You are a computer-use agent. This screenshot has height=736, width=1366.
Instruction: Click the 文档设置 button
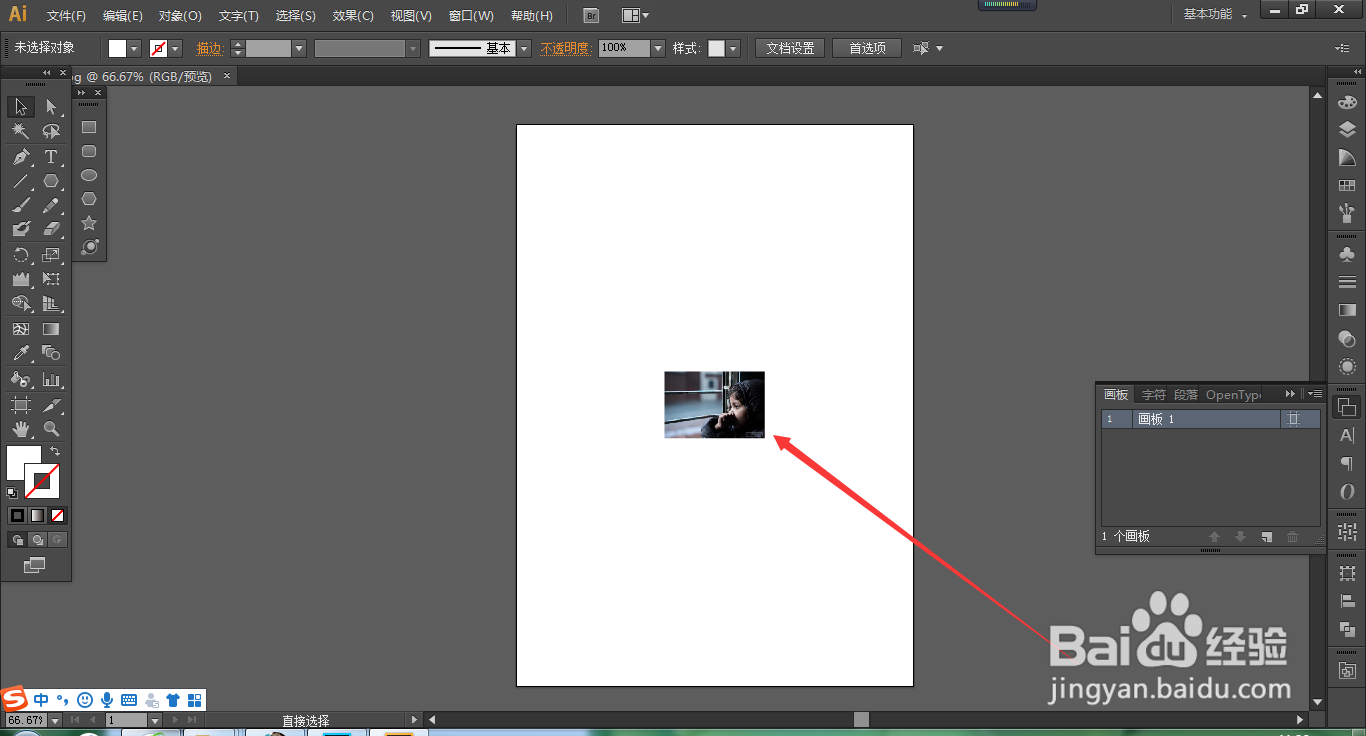coord(790,48)
